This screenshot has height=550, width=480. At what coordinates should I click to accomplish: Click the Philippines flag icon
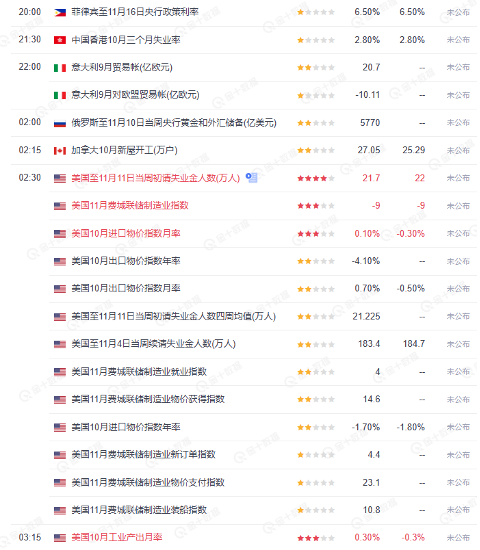click(60, 13)
